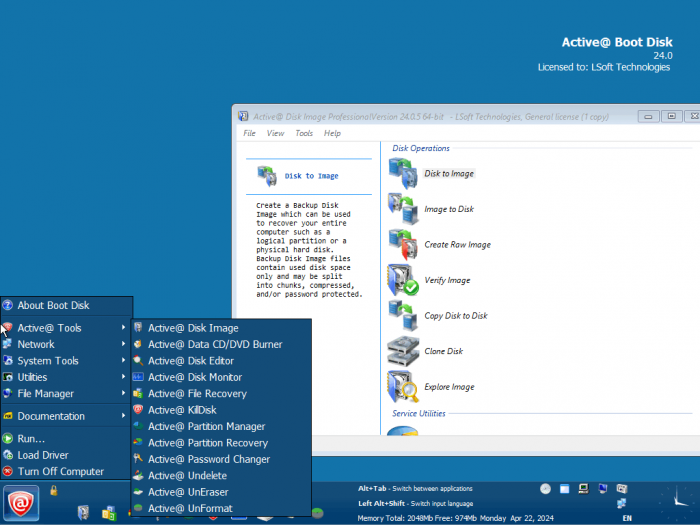The image size is (700, 525).
Task: Launch Active@ KillDisk from submenu
Action: [182, 410]
